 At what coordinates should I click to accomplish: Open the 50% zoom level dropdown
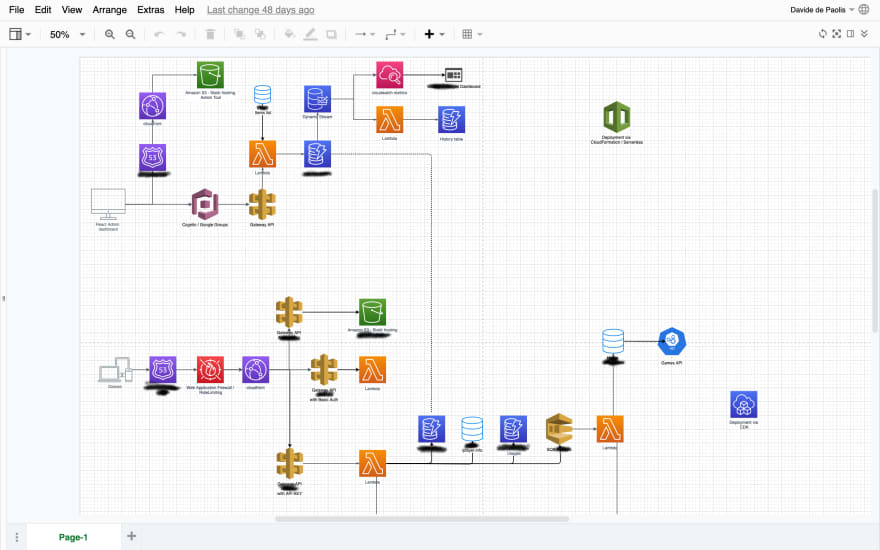67,34
